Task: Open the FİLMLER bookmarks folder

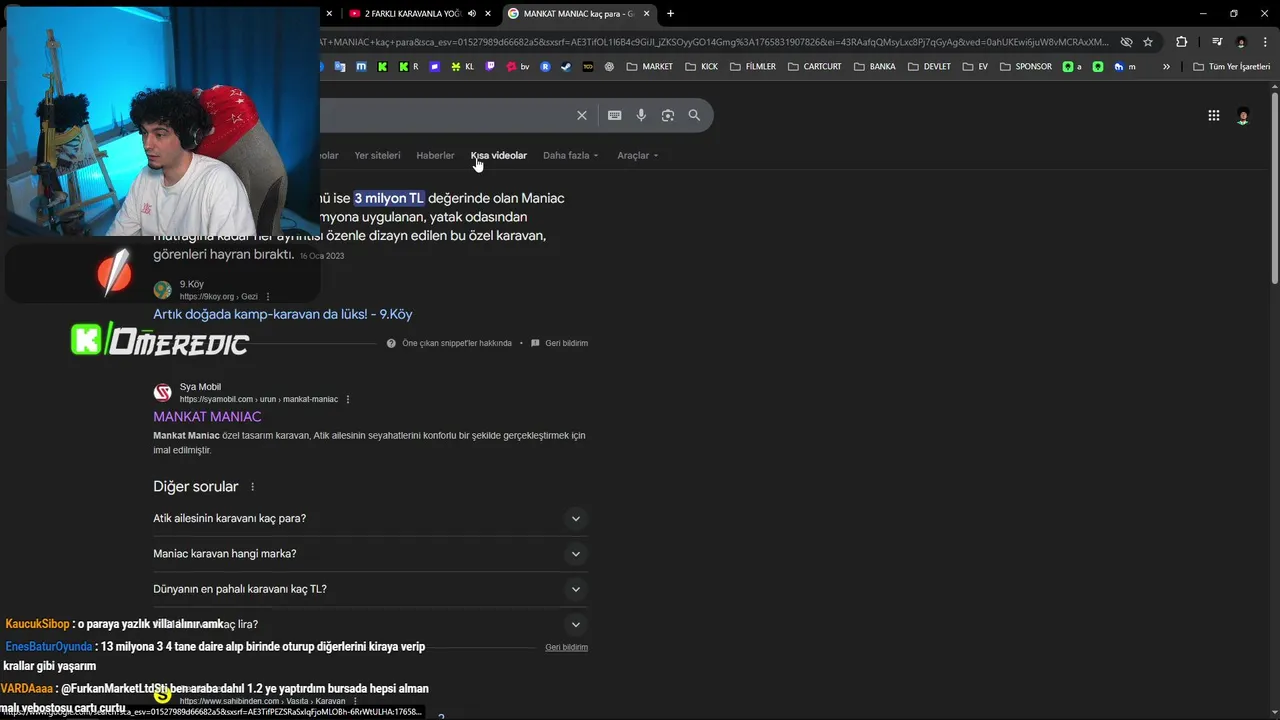Action: pyautogui.click(x=753, y=67)
